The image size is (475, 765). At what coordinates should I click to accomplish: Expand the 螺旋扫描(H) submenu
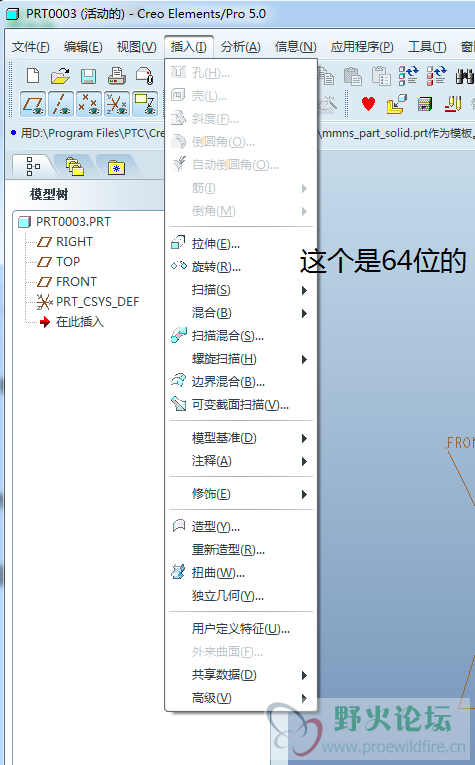click(x=241, y=359)
